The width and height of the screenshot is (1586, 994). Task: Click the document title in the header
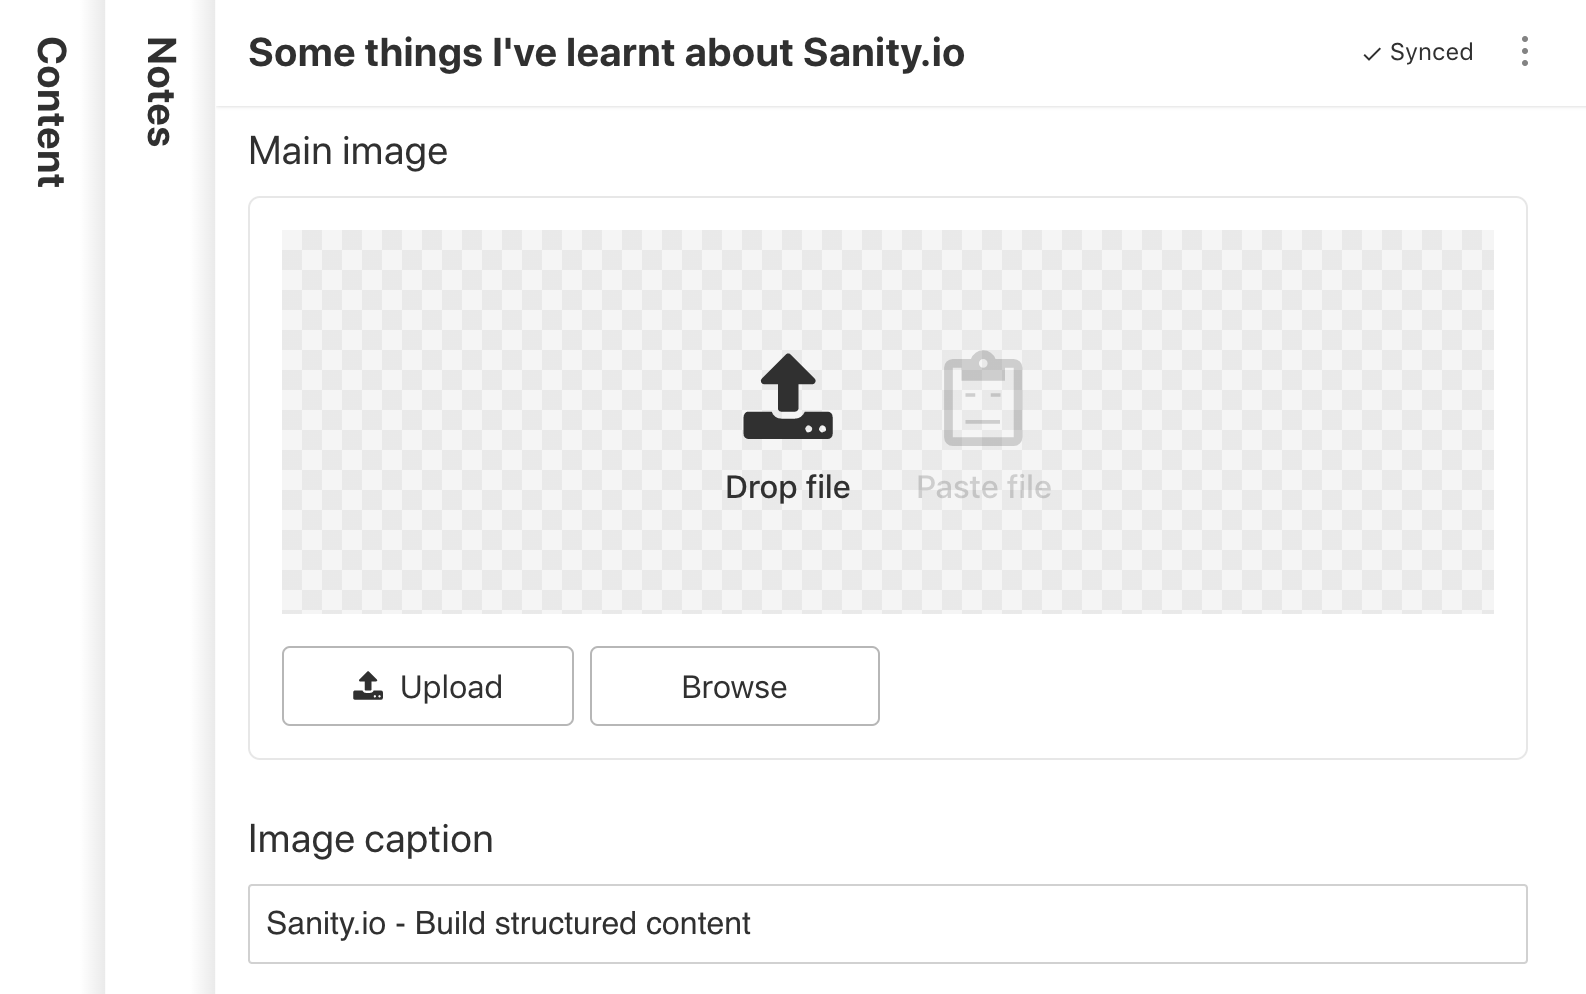coord(606,53)
